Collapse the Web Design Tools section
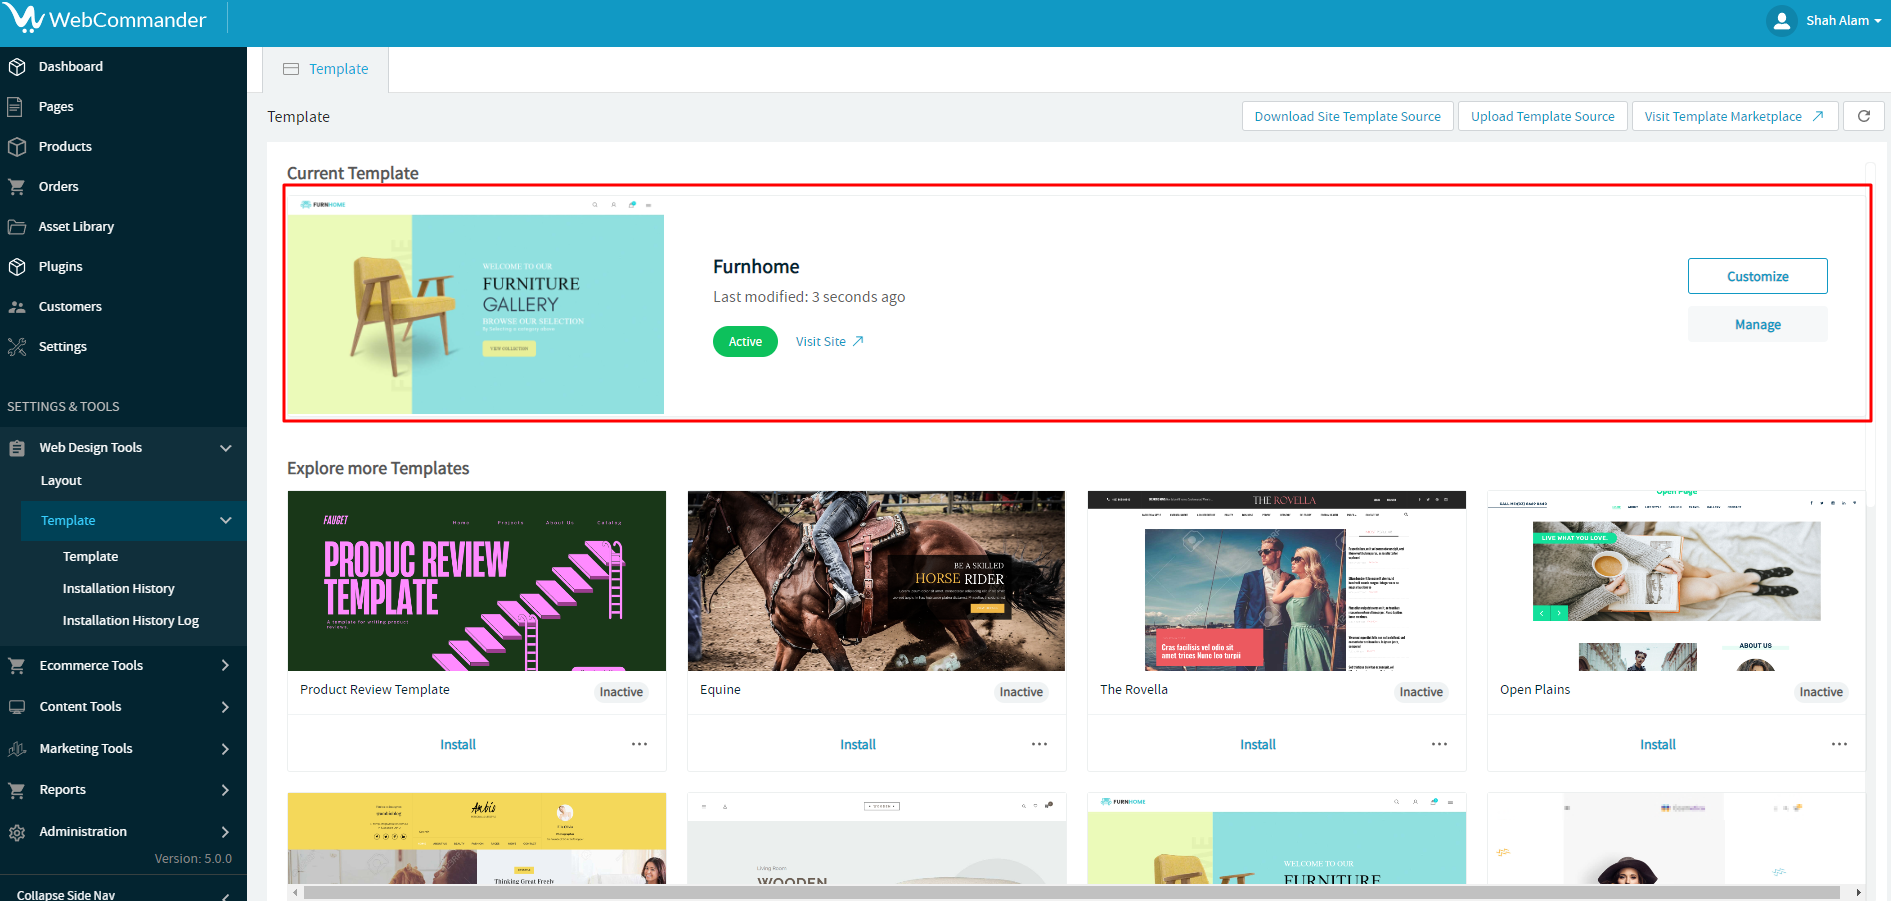 225,448
